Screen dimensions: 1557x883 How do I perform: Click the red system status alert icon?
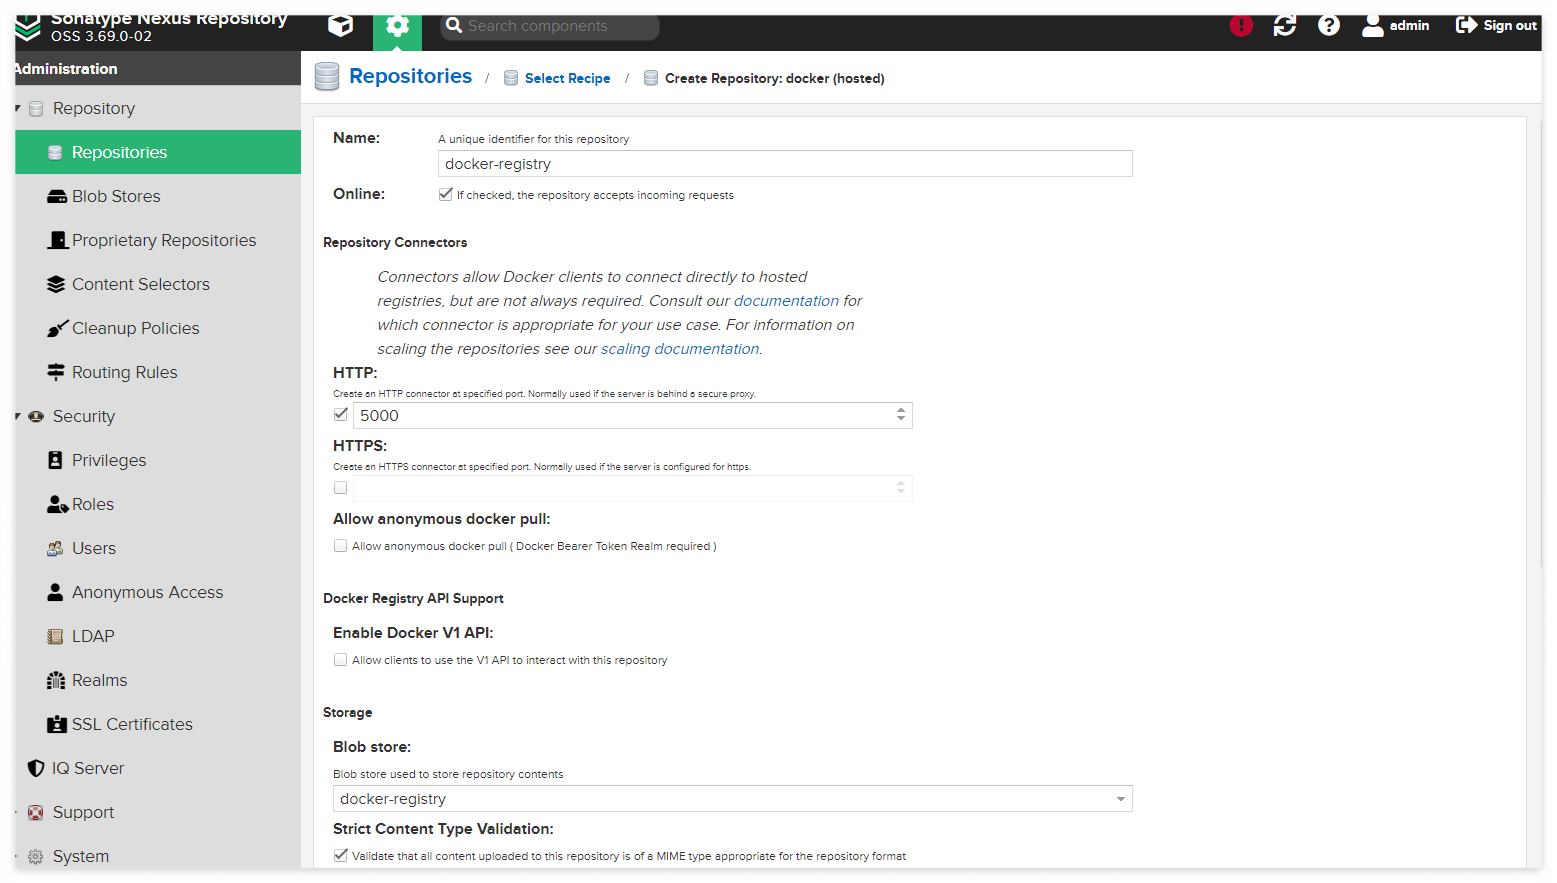click(1241, 26)
